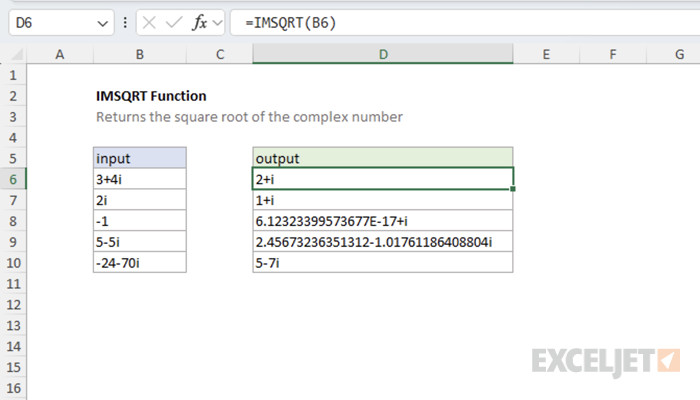The width and height of the screenshot is (700, 400).
Task: Select cell containing 5-5i
Action: 140,242
